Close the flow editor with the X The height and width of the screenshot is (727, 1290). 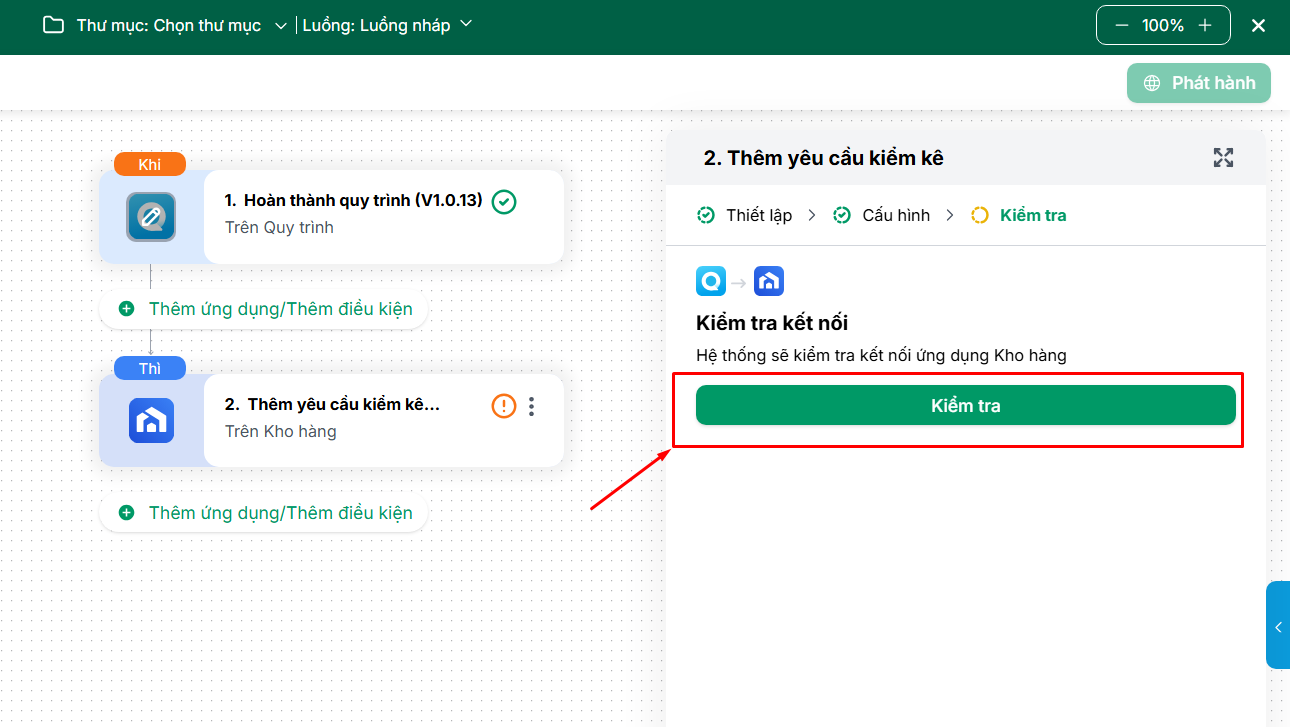click(x=1259, y=25)
